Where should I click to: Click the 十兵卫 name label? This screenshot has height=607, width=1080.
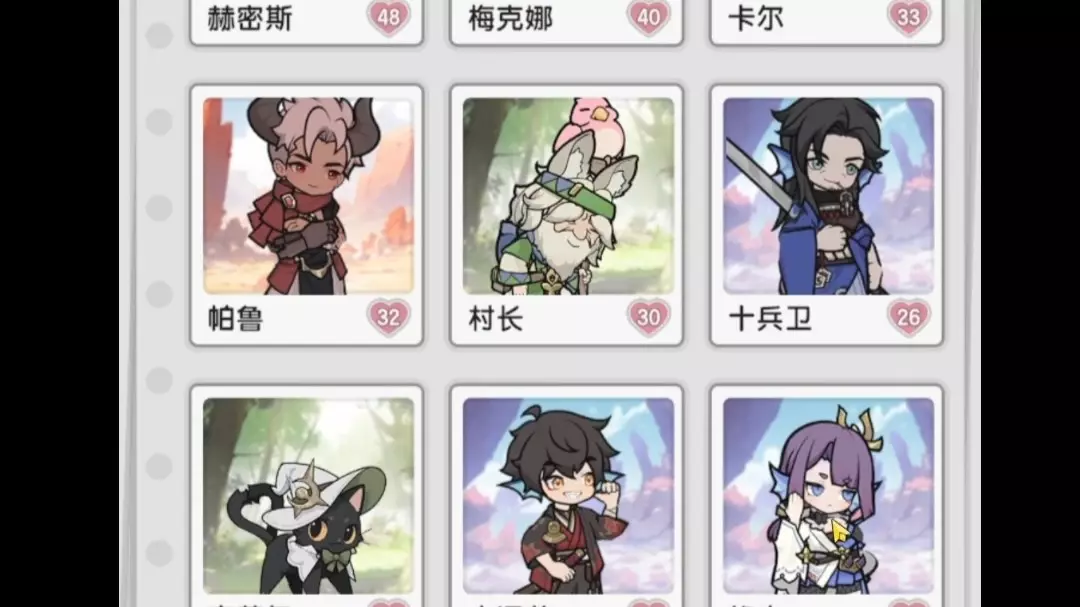(x=770, y=319)
